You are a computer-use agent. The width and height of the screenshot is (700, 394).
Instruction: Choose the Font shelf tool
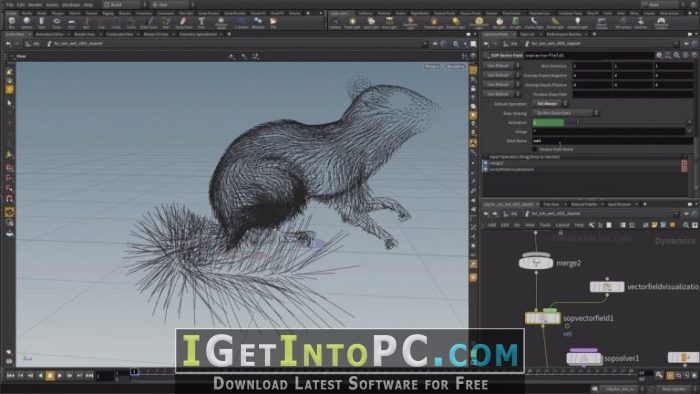[x=201, y=22]
